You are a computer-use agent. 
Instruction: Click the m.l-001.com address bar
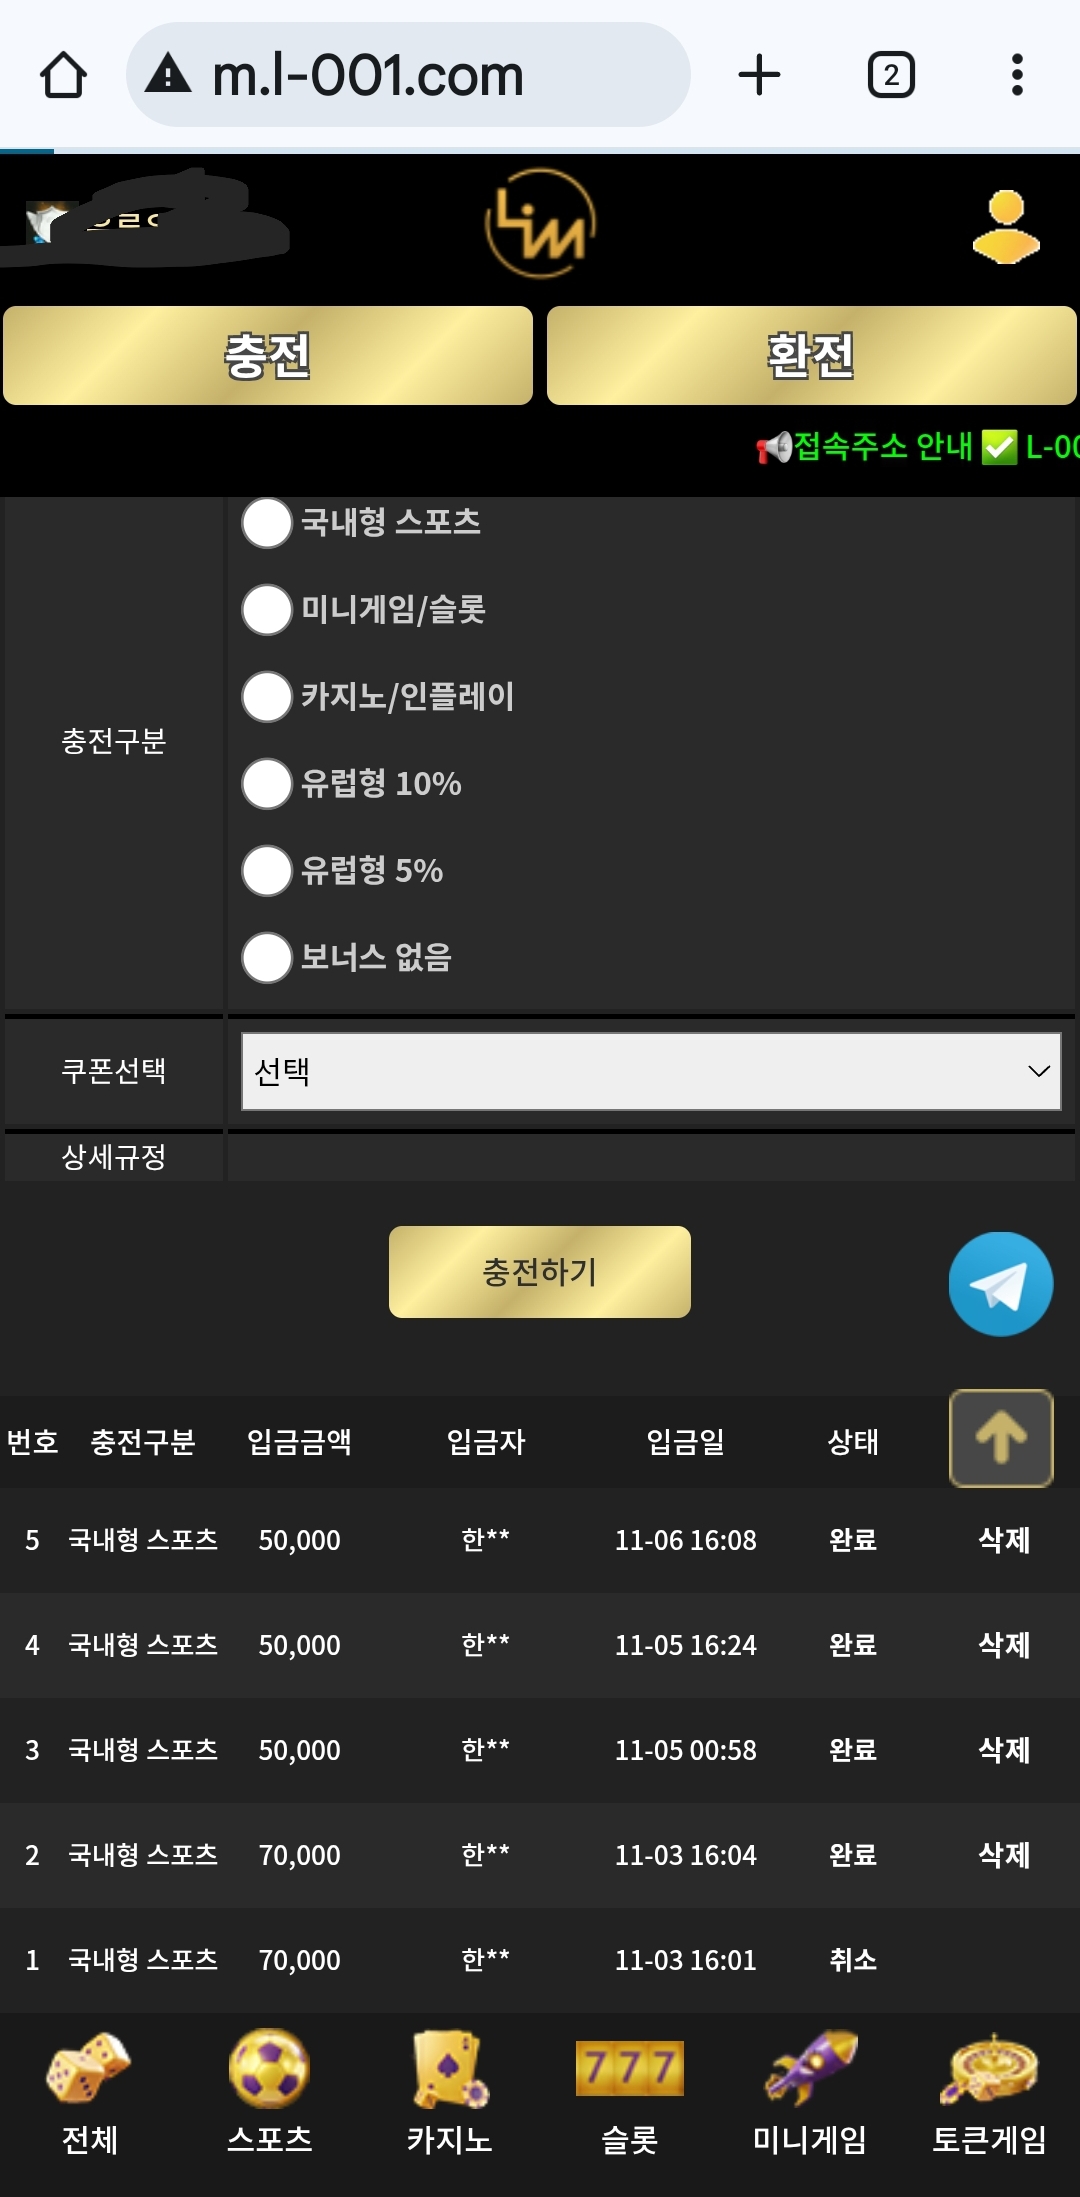tap(410, 75)
